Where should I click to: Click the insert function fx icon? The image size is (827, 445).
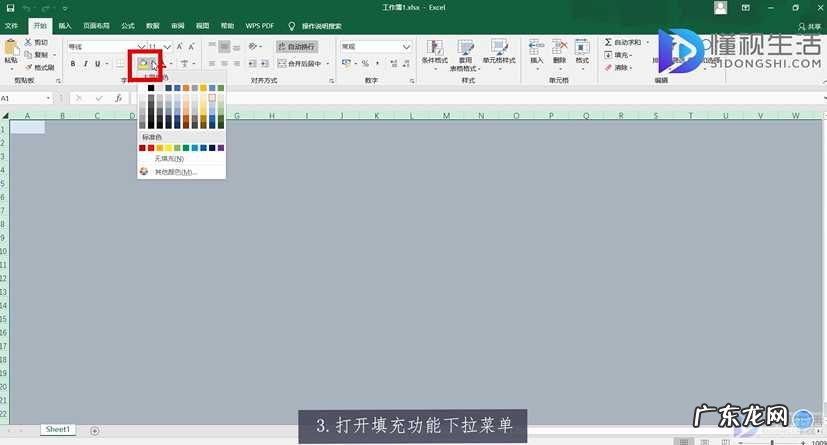click(x=118, y=98)
